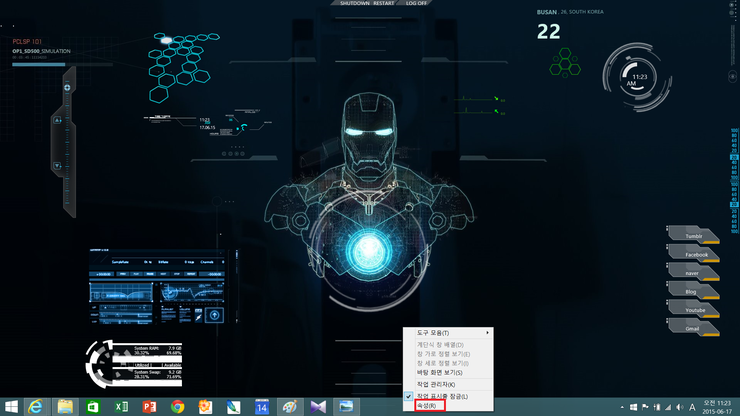
Task: Click the Windows logo tray icon
Action: pyautogui.click(x=633, y=407)
